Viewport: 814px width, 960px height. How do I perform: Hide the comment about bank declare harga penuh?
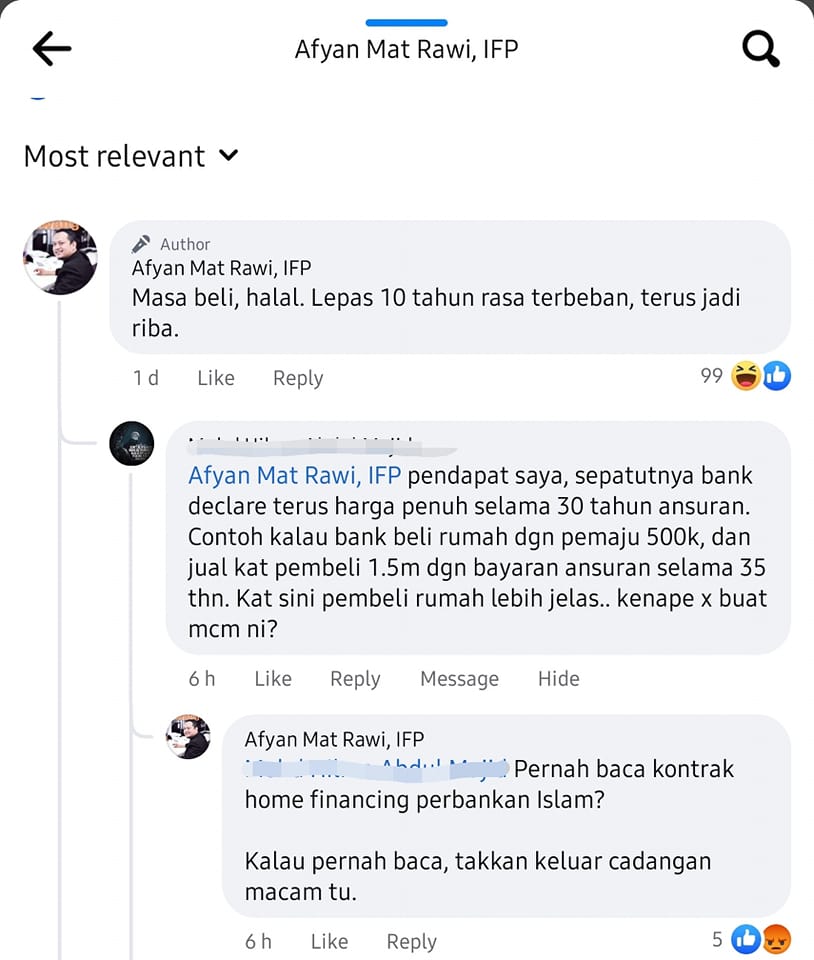pyautogui.click(x=559, y=678)
